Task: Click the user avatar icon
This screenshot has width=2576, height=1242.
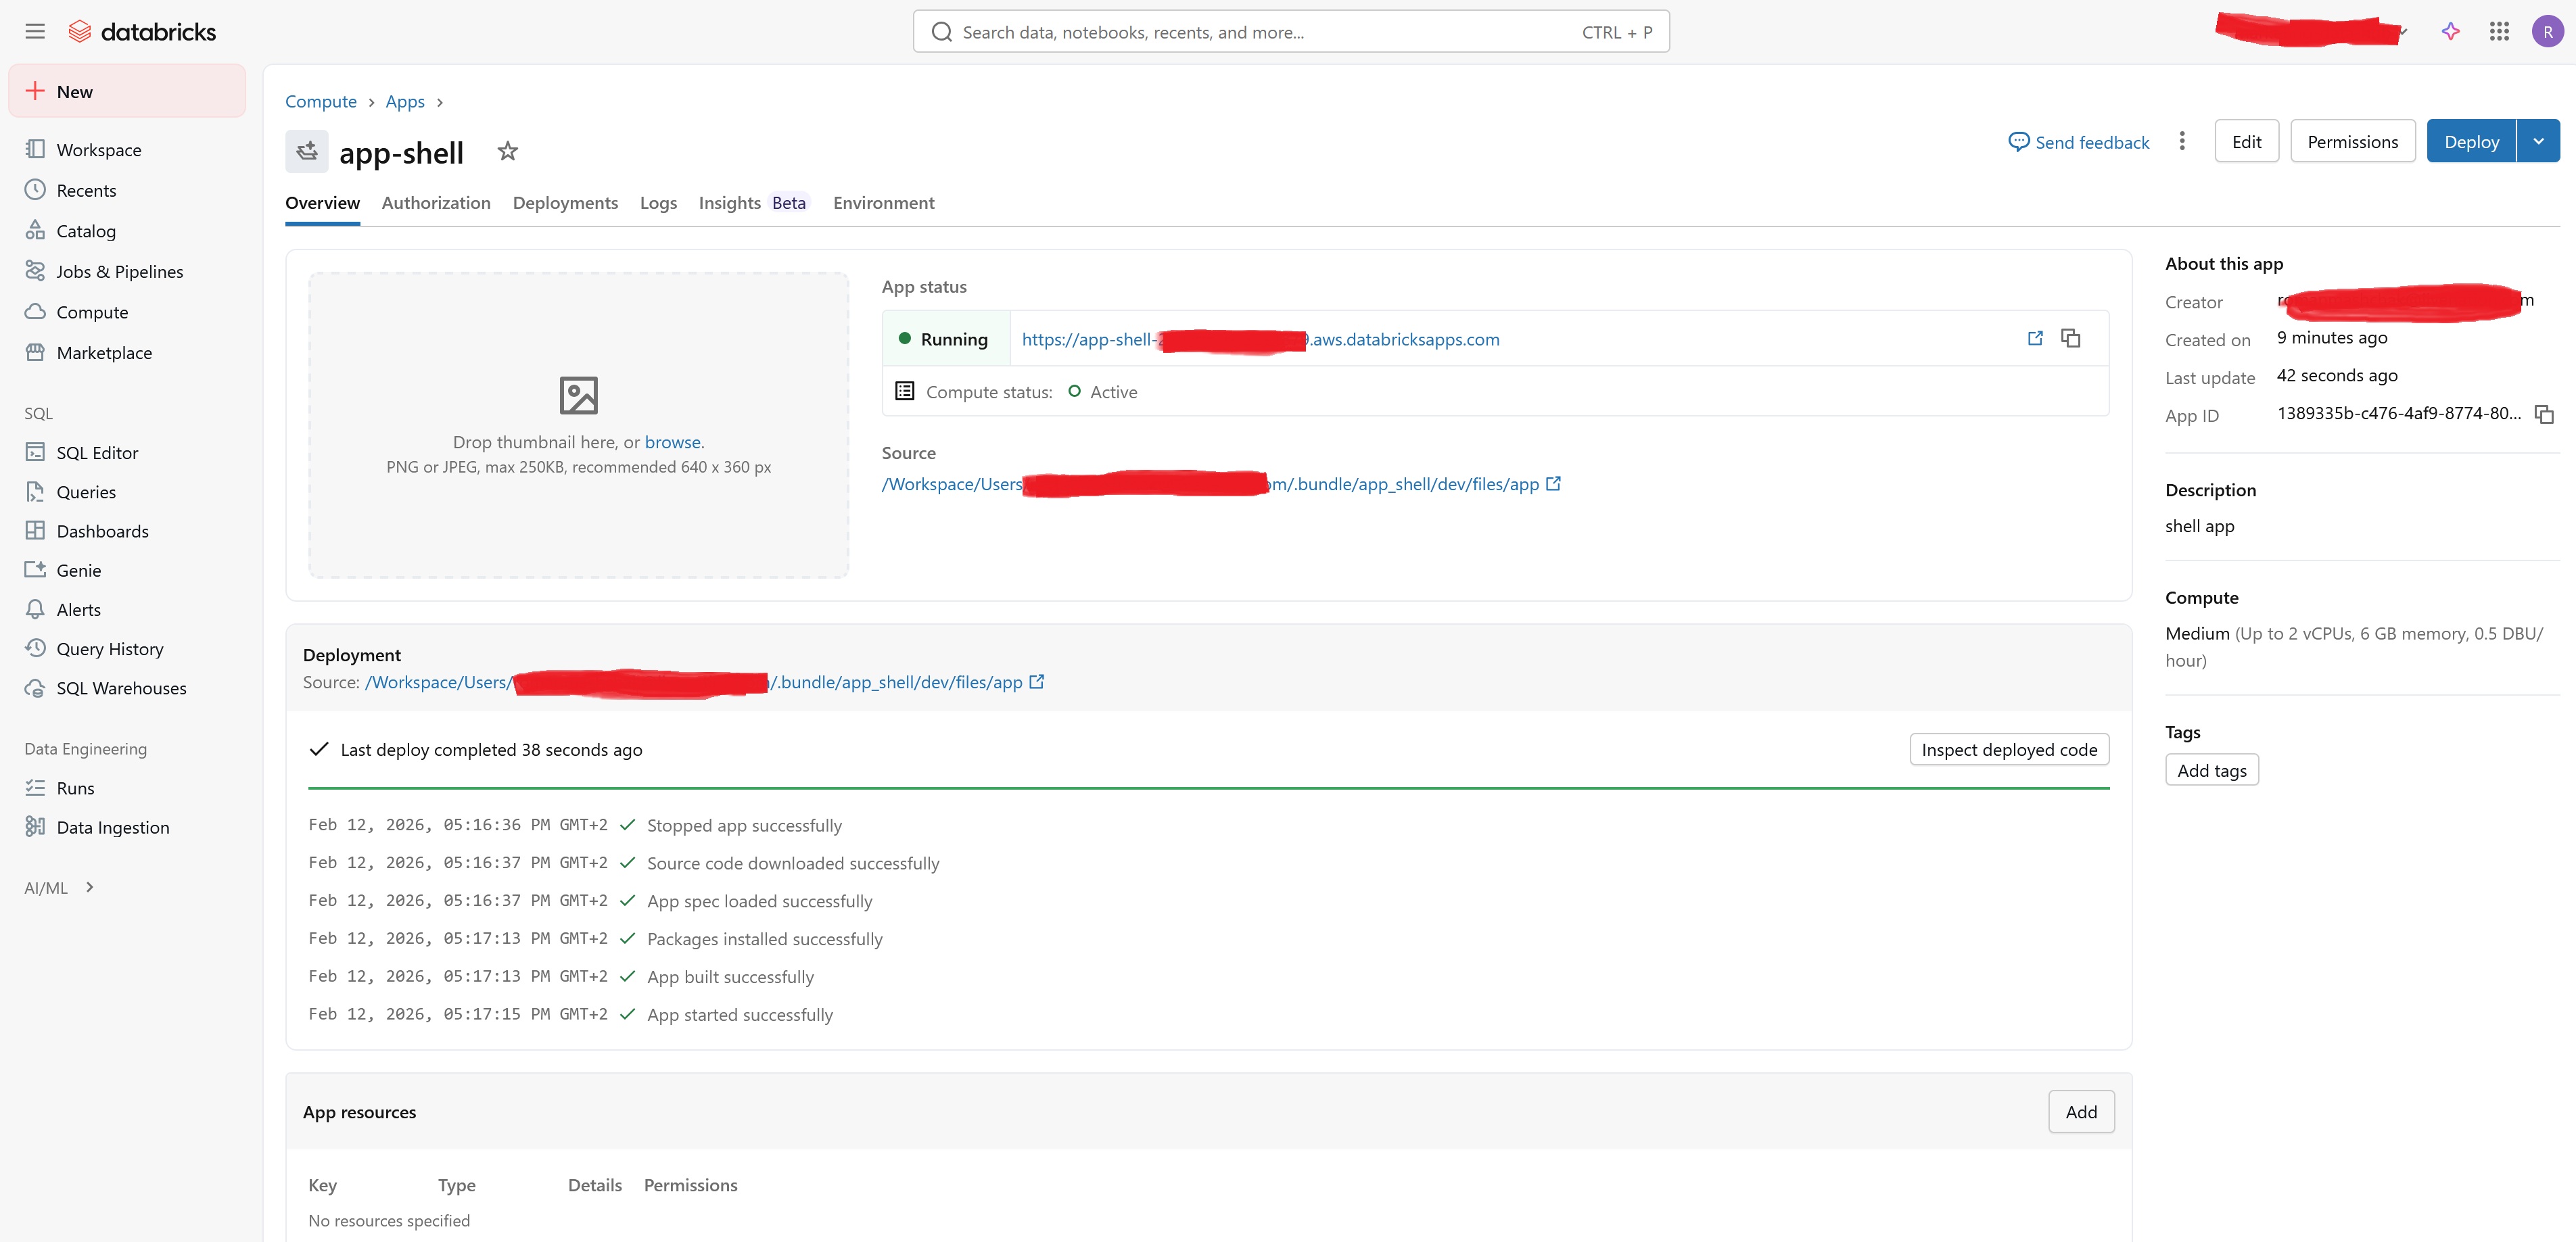Action: (x=2547, y=32)
